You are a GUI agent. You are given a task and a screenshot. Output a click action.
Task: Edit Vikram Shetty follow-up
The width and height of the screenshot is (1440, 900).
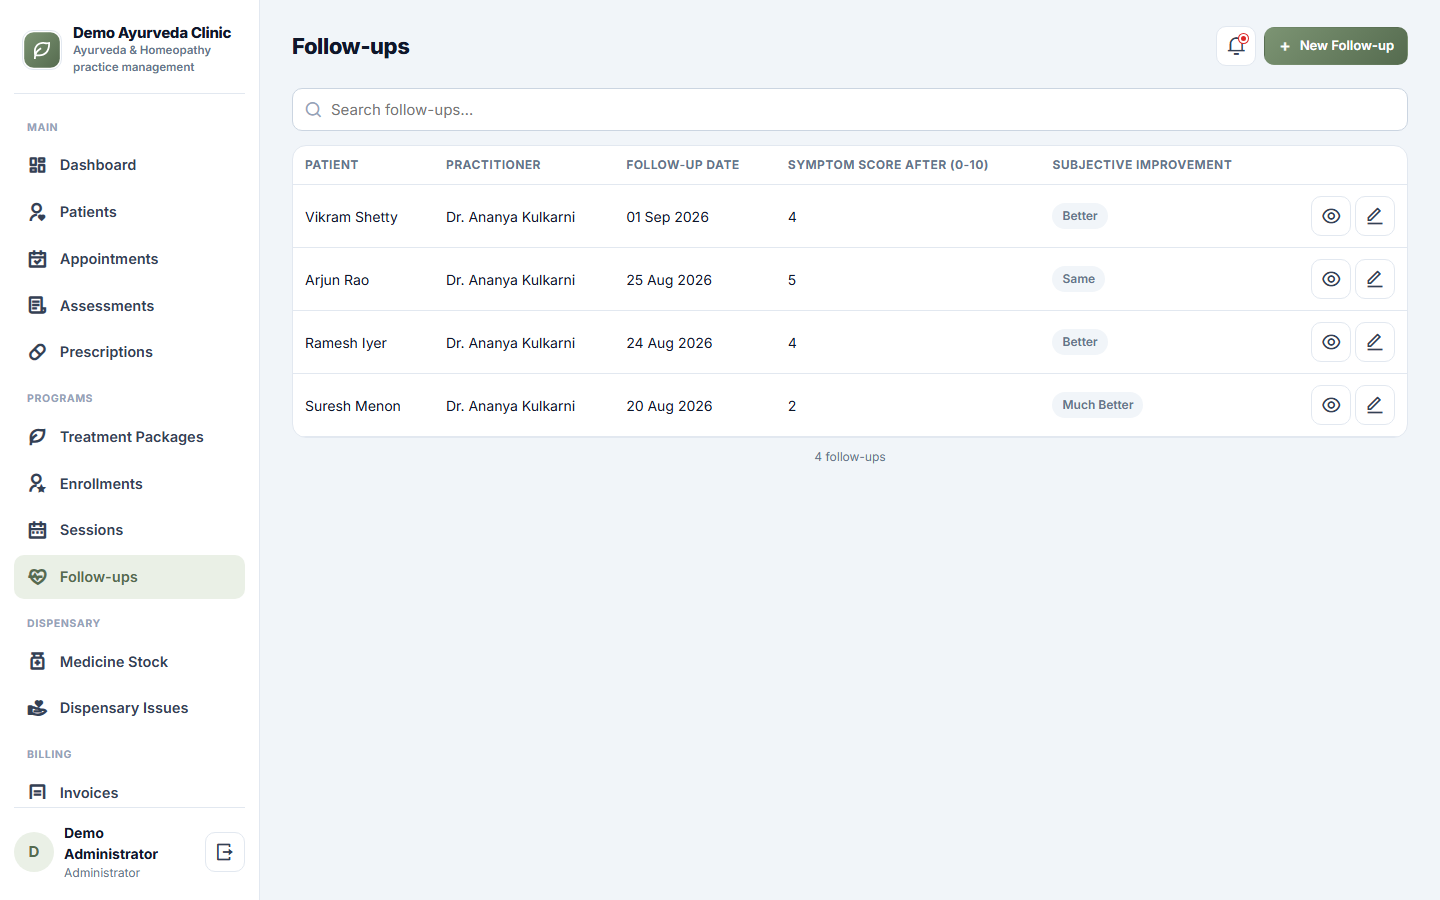1375,216
